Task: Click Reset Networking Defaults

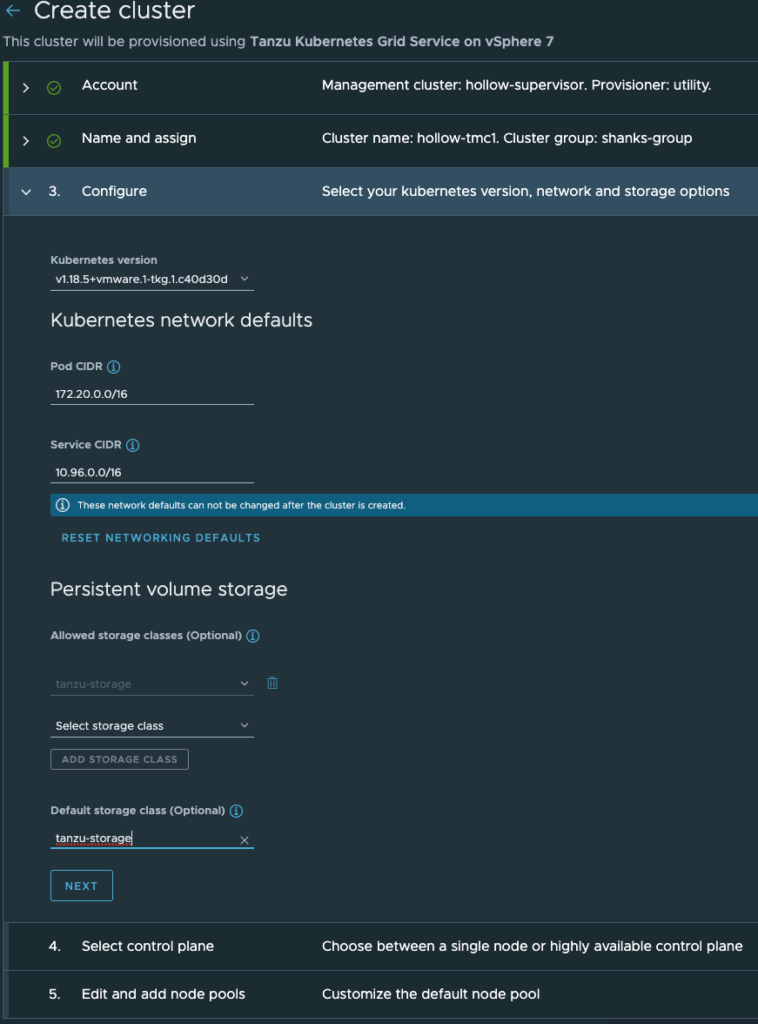Action: coord(161,538)
